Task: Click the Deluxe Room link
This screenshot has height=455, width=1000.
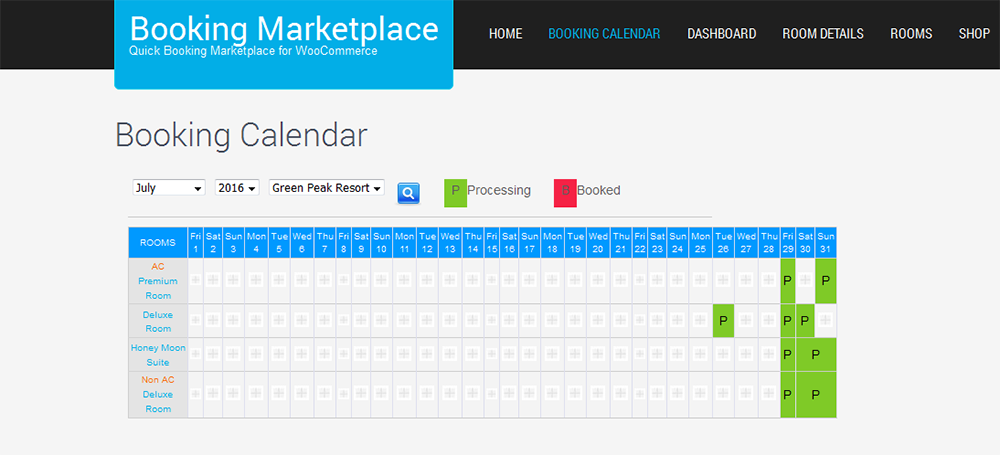Action: point(158,322)
